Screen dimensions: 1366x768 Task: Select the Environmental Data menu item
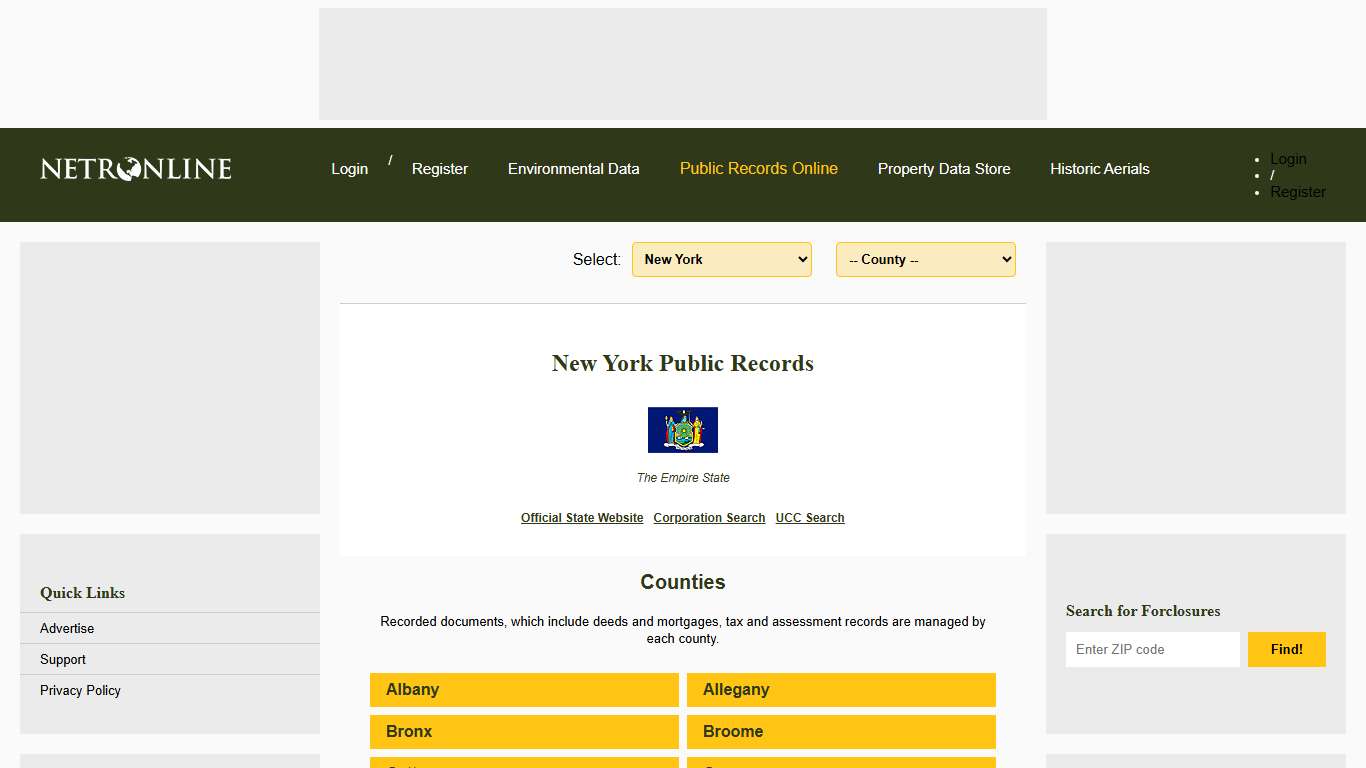point(574,169)
